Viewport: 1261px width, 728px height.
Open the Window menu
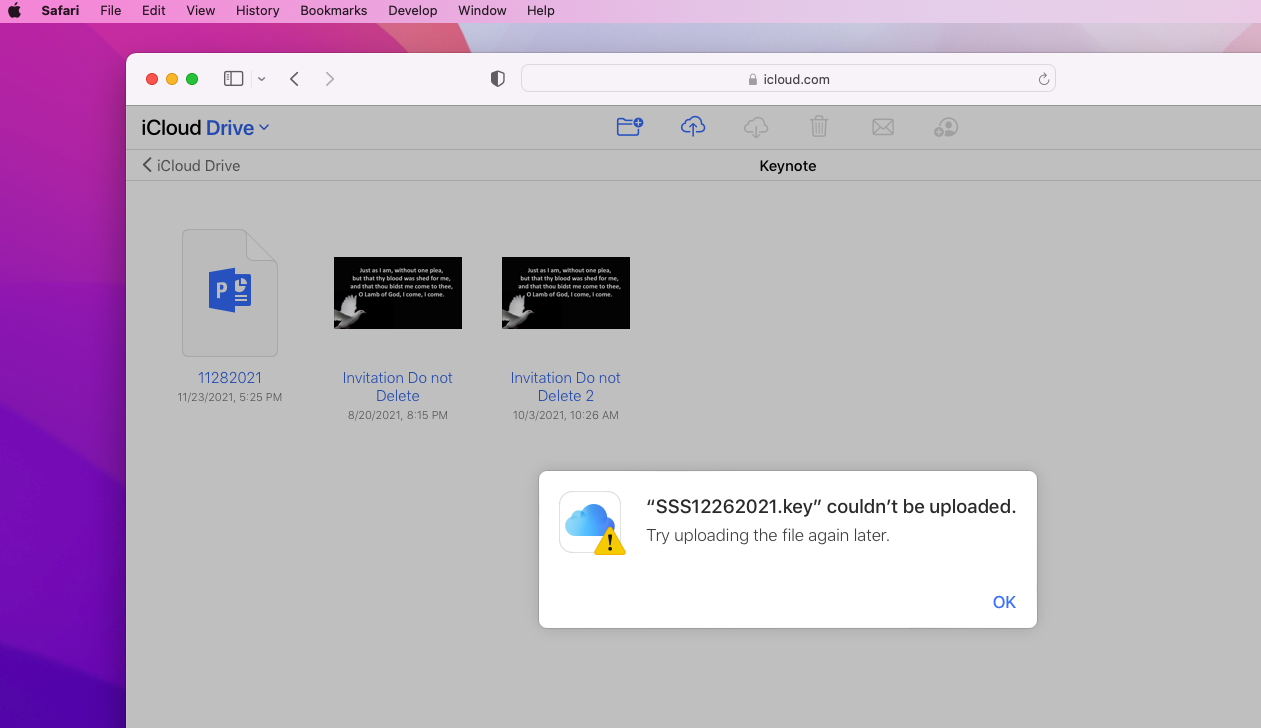pyautogui.click(x=482, y=11)
